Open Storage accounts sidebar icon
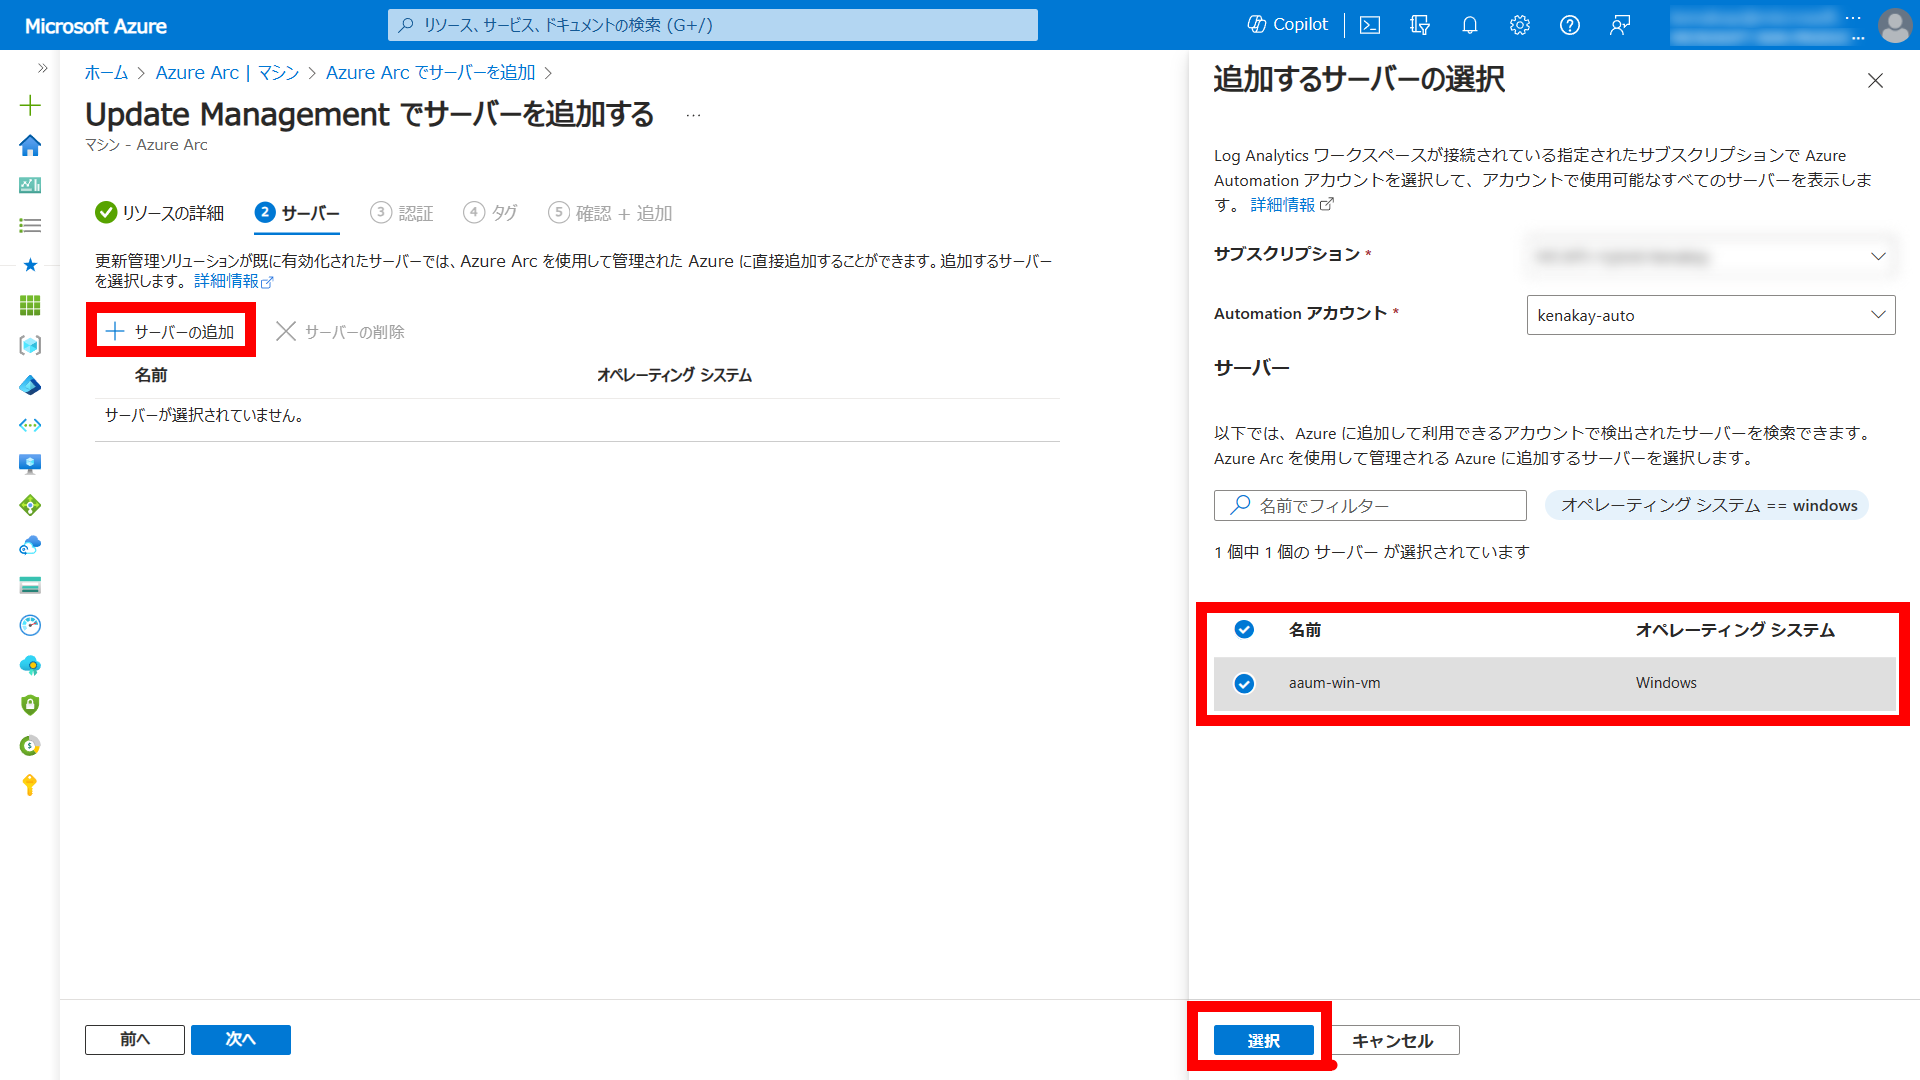 pos(30,585)
